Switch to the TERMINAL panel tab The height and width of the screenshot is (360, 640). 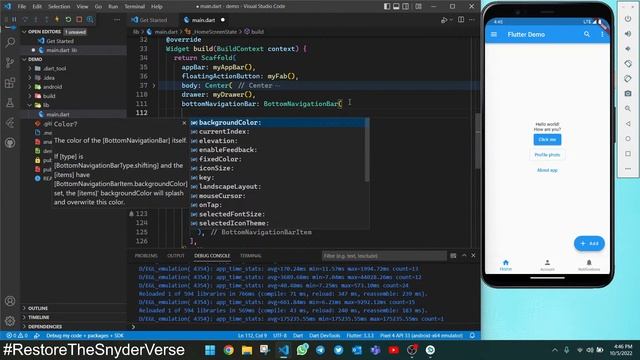[x=251, y=256]
